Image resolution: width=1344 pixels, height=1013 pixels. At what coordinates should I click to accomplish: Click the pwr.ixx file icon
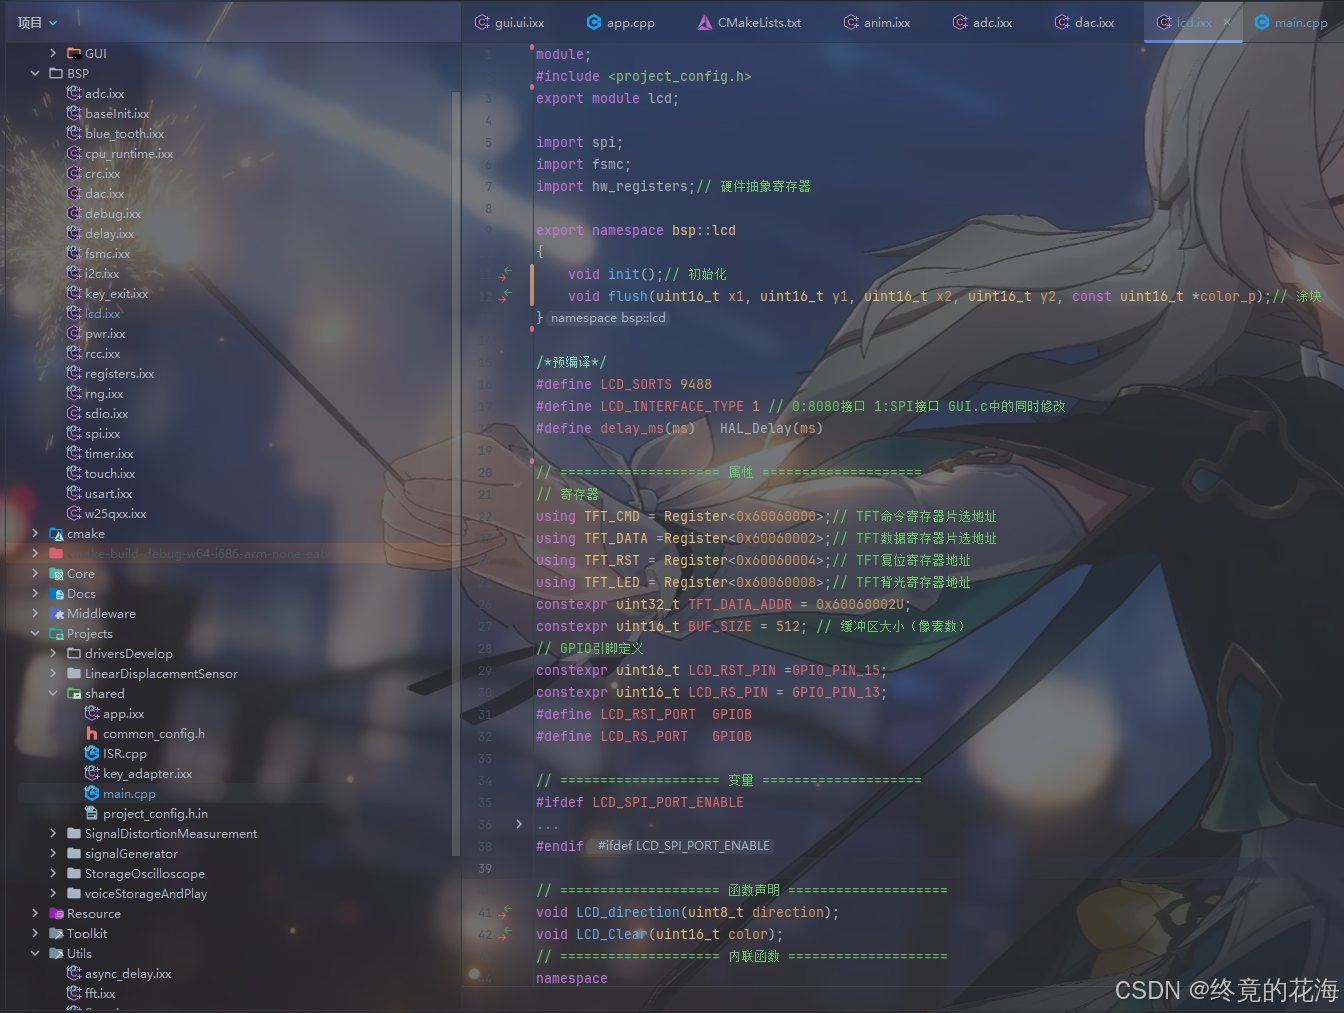coord(74,333)
